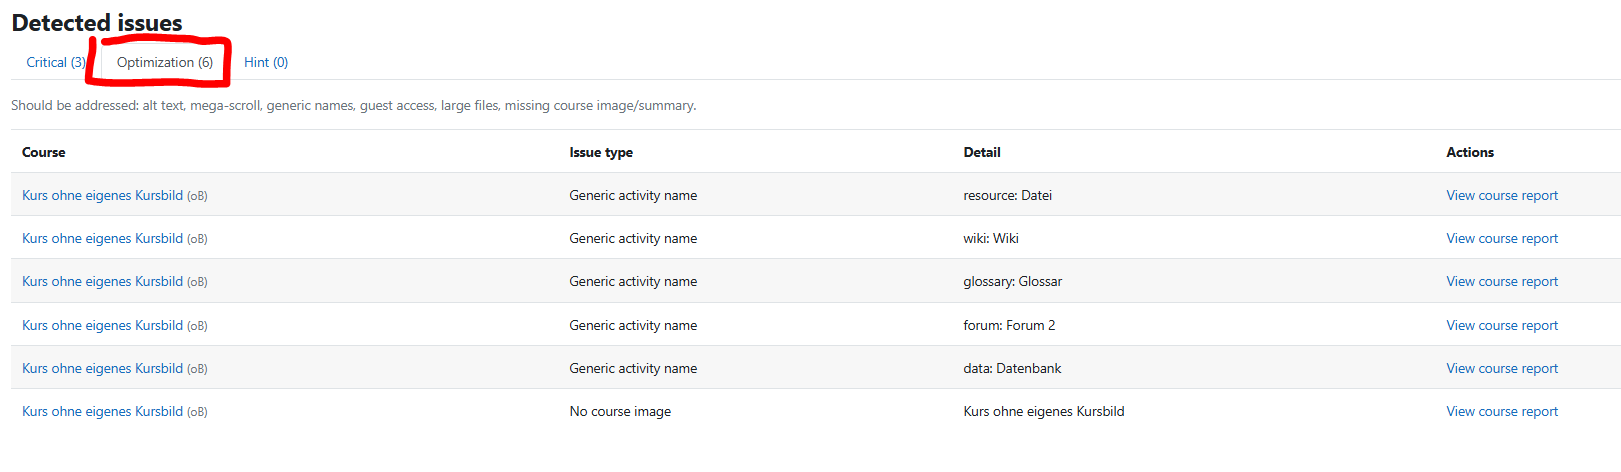This screenshot has width=1621, height=472.
Task: Click the Issue type column header
Action: point(601,152)
